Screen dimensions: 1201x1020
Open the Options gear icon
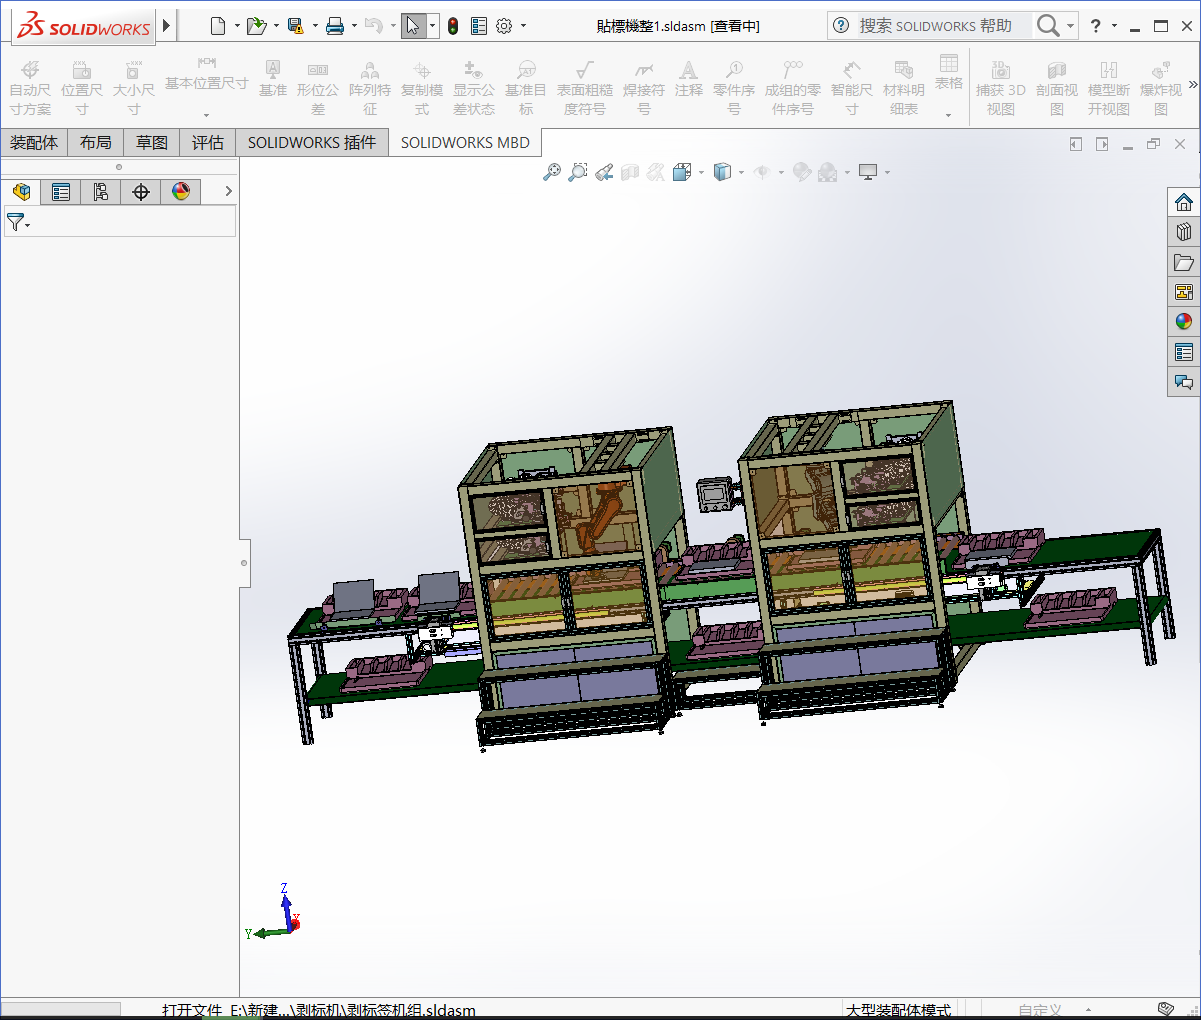pyautogui.click(x=504, y=26)
